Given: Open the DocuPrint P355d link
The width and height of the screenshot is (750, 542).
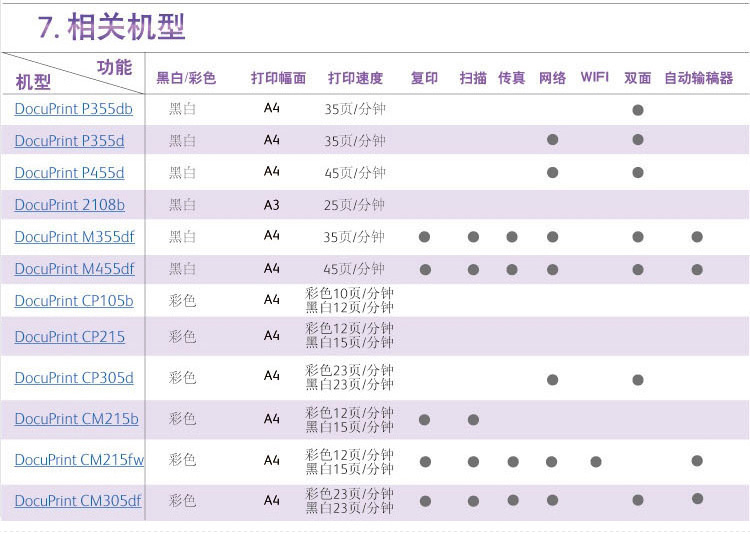Looking at the screenshot, I should [69, 141].
